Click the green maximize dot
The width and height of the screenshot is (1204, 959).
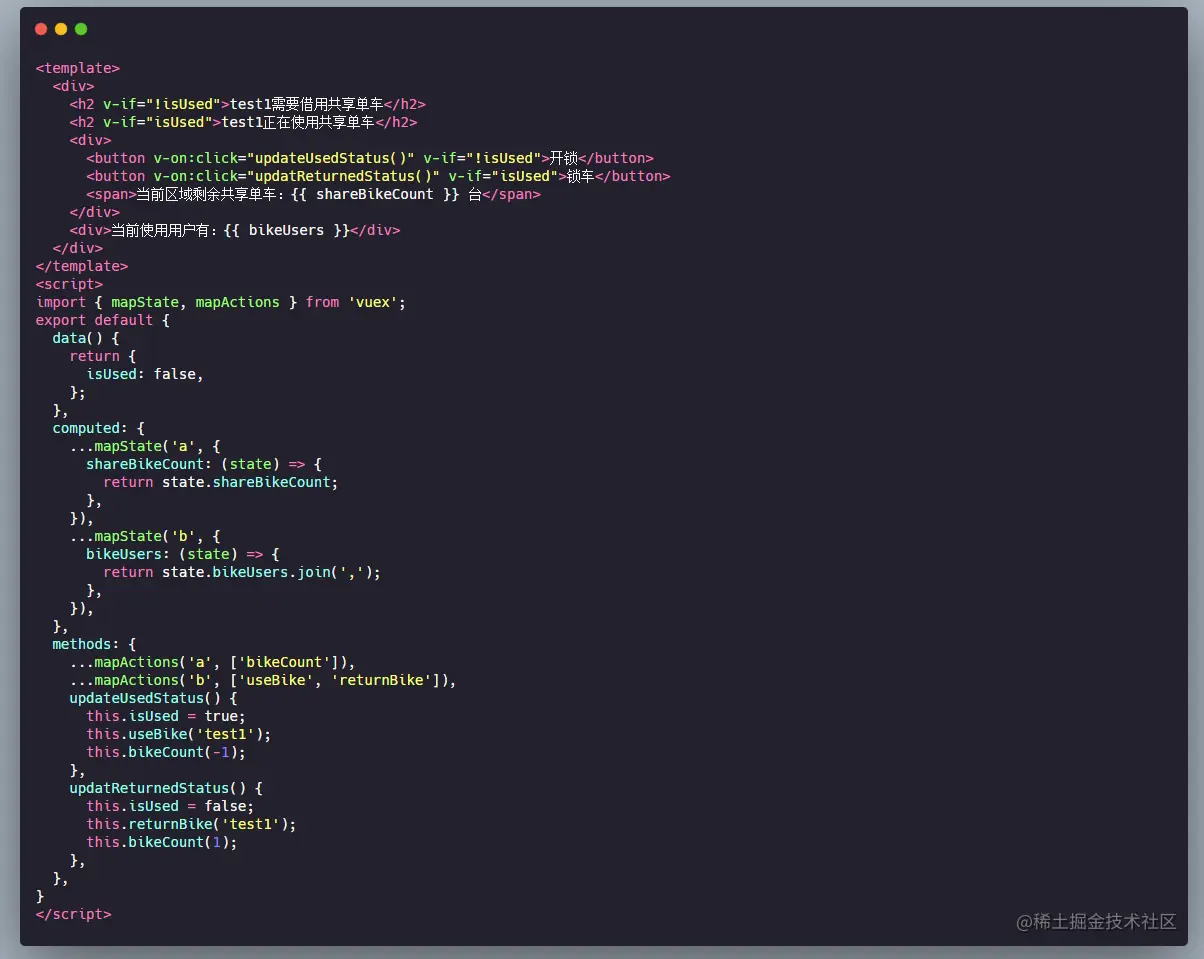pos(81,29)
